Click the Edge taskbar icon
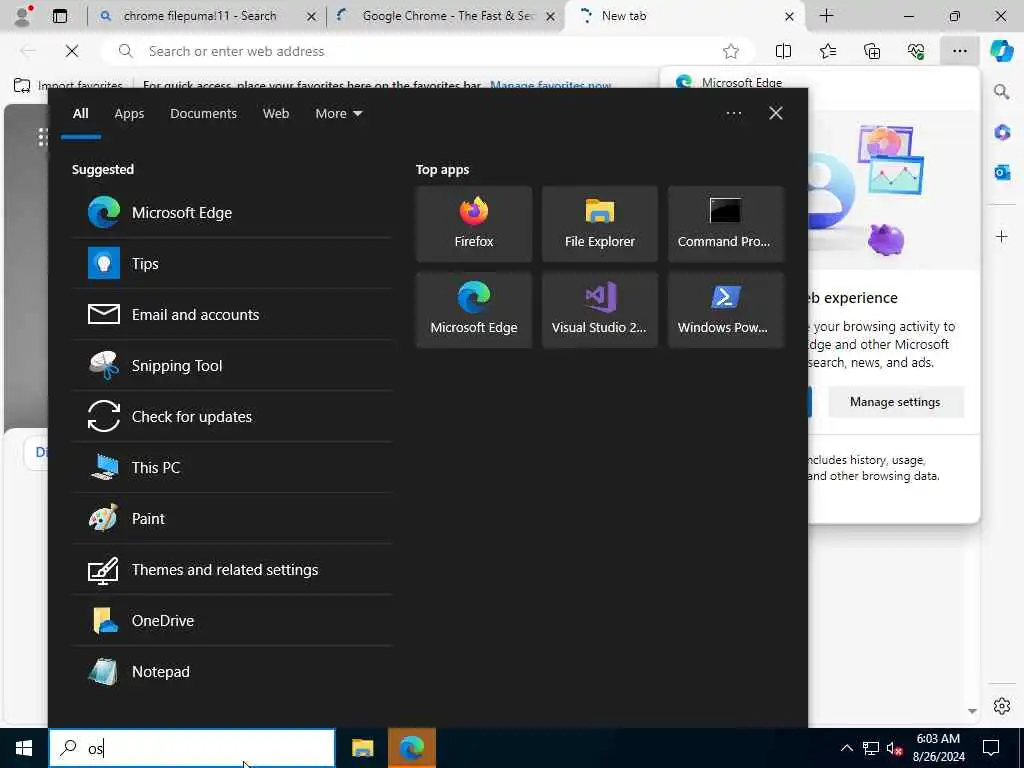Viewport: 1024px width, 768px height. pyautogui.click(x=411, y=748)
